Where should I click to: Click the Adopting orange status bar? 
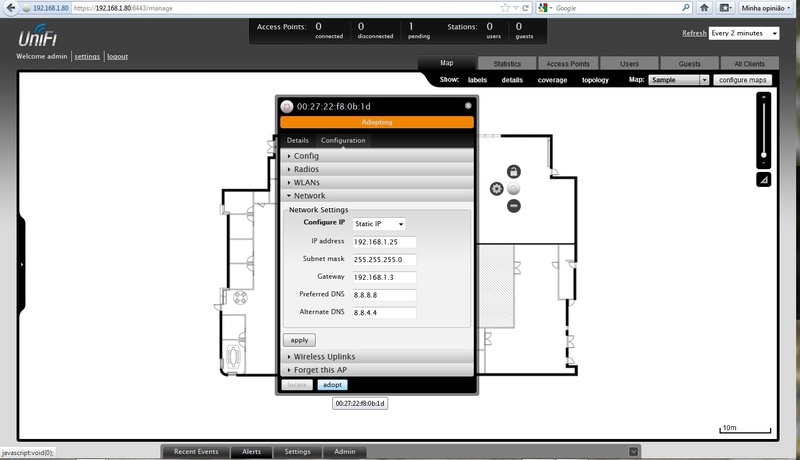coord(377,122)
